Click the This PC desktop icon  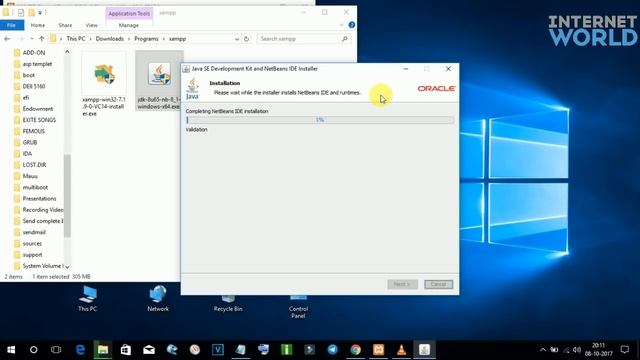click(x=87, y=299)
